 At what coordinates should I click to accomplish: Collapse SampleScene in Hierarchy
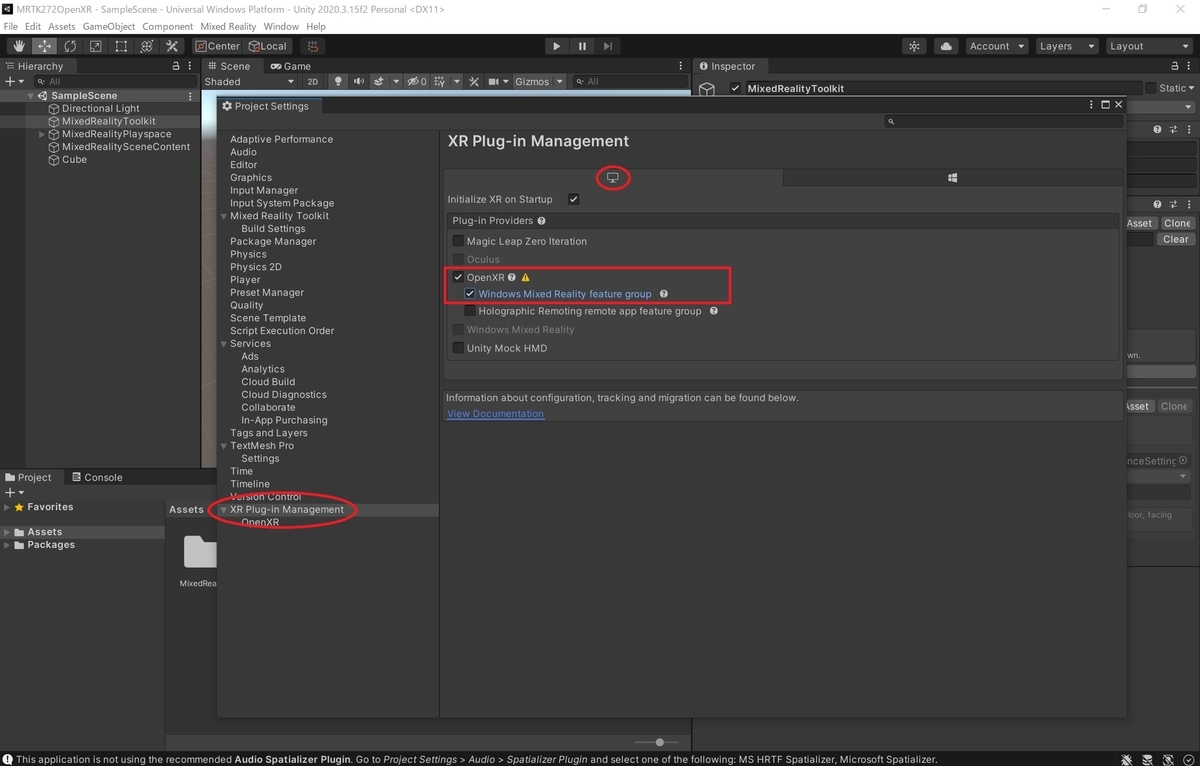pos(31,96)
